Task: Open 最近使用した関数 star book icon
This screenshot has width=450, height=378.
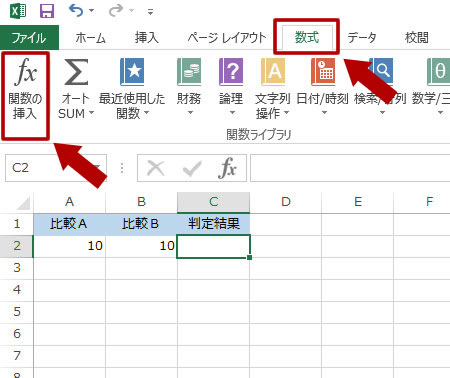Action: 132,71
